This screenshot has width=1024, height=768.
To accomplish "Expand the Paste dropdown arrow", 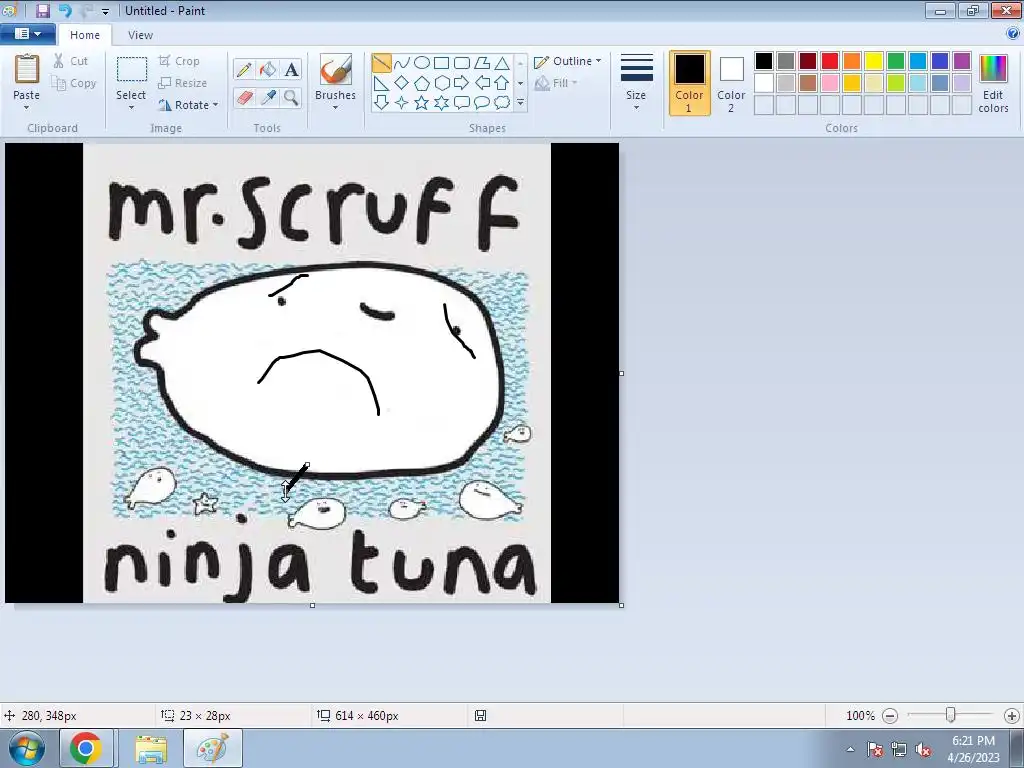I will (x=26, y=108).
